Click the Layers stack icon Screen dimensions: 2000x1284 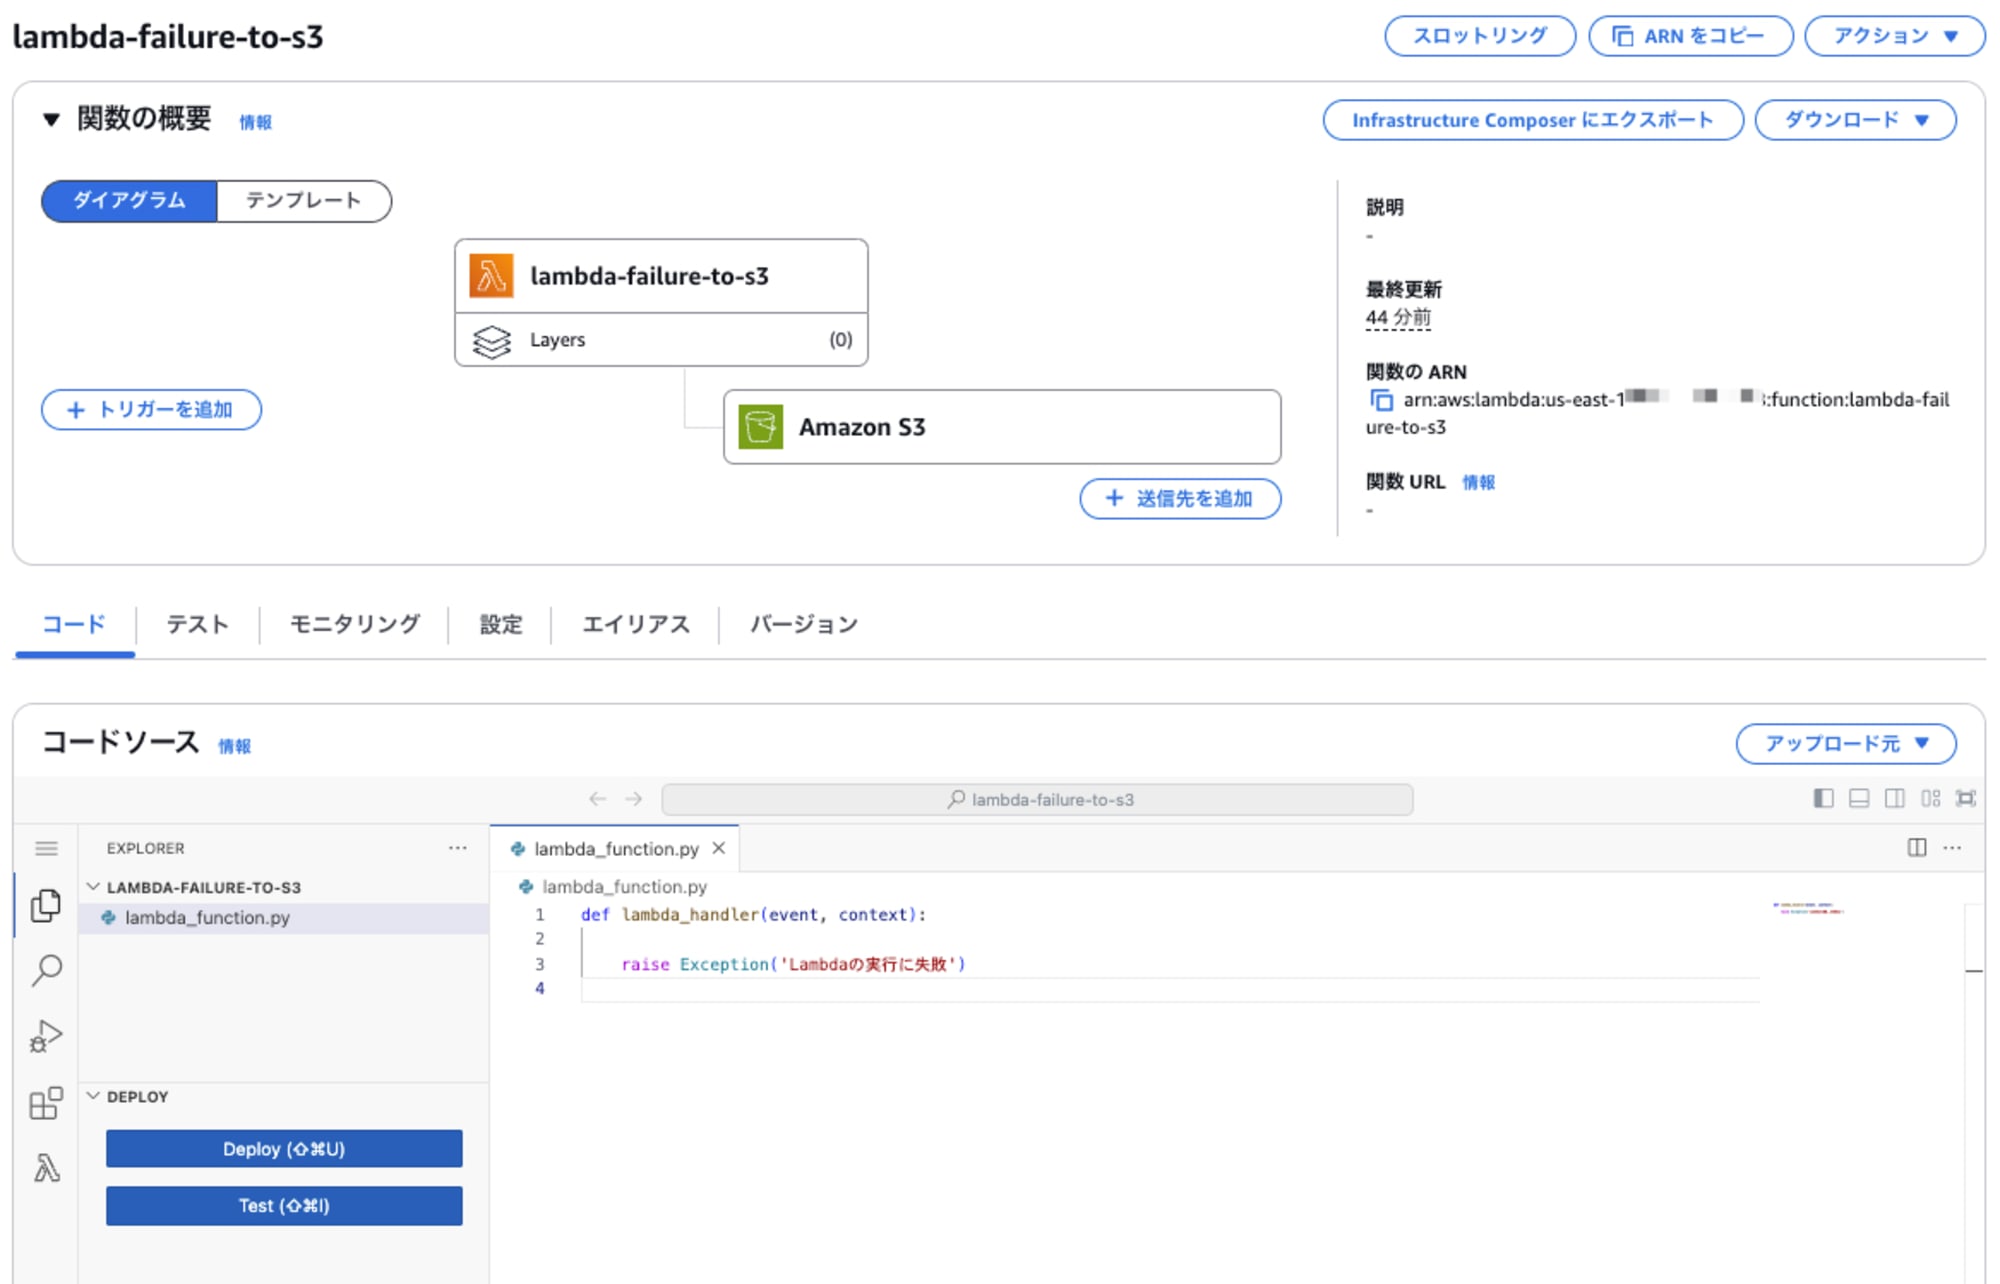tap(491, 341)
